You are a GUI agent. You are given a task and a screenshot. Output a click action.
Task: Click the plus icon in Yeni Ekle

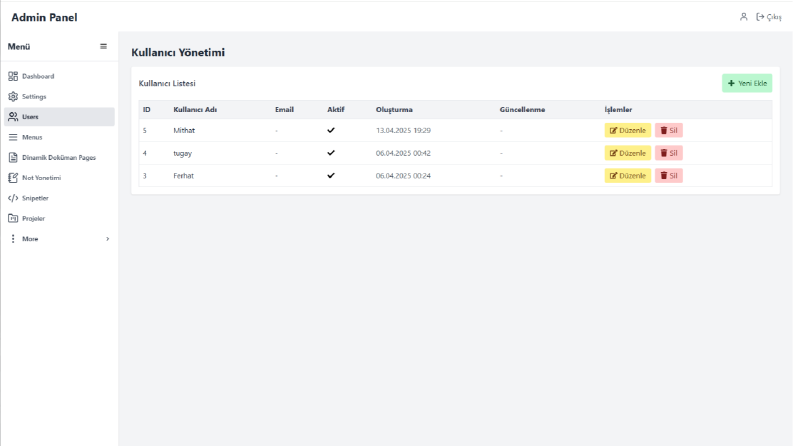[x=731, y=83]
